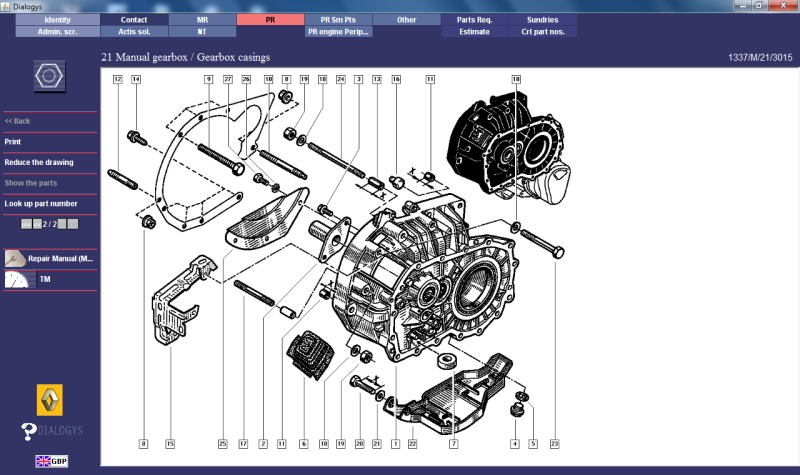800x475 pixels.
Task: Open the PR Sm Pts tab
Action: pos(338,19)
